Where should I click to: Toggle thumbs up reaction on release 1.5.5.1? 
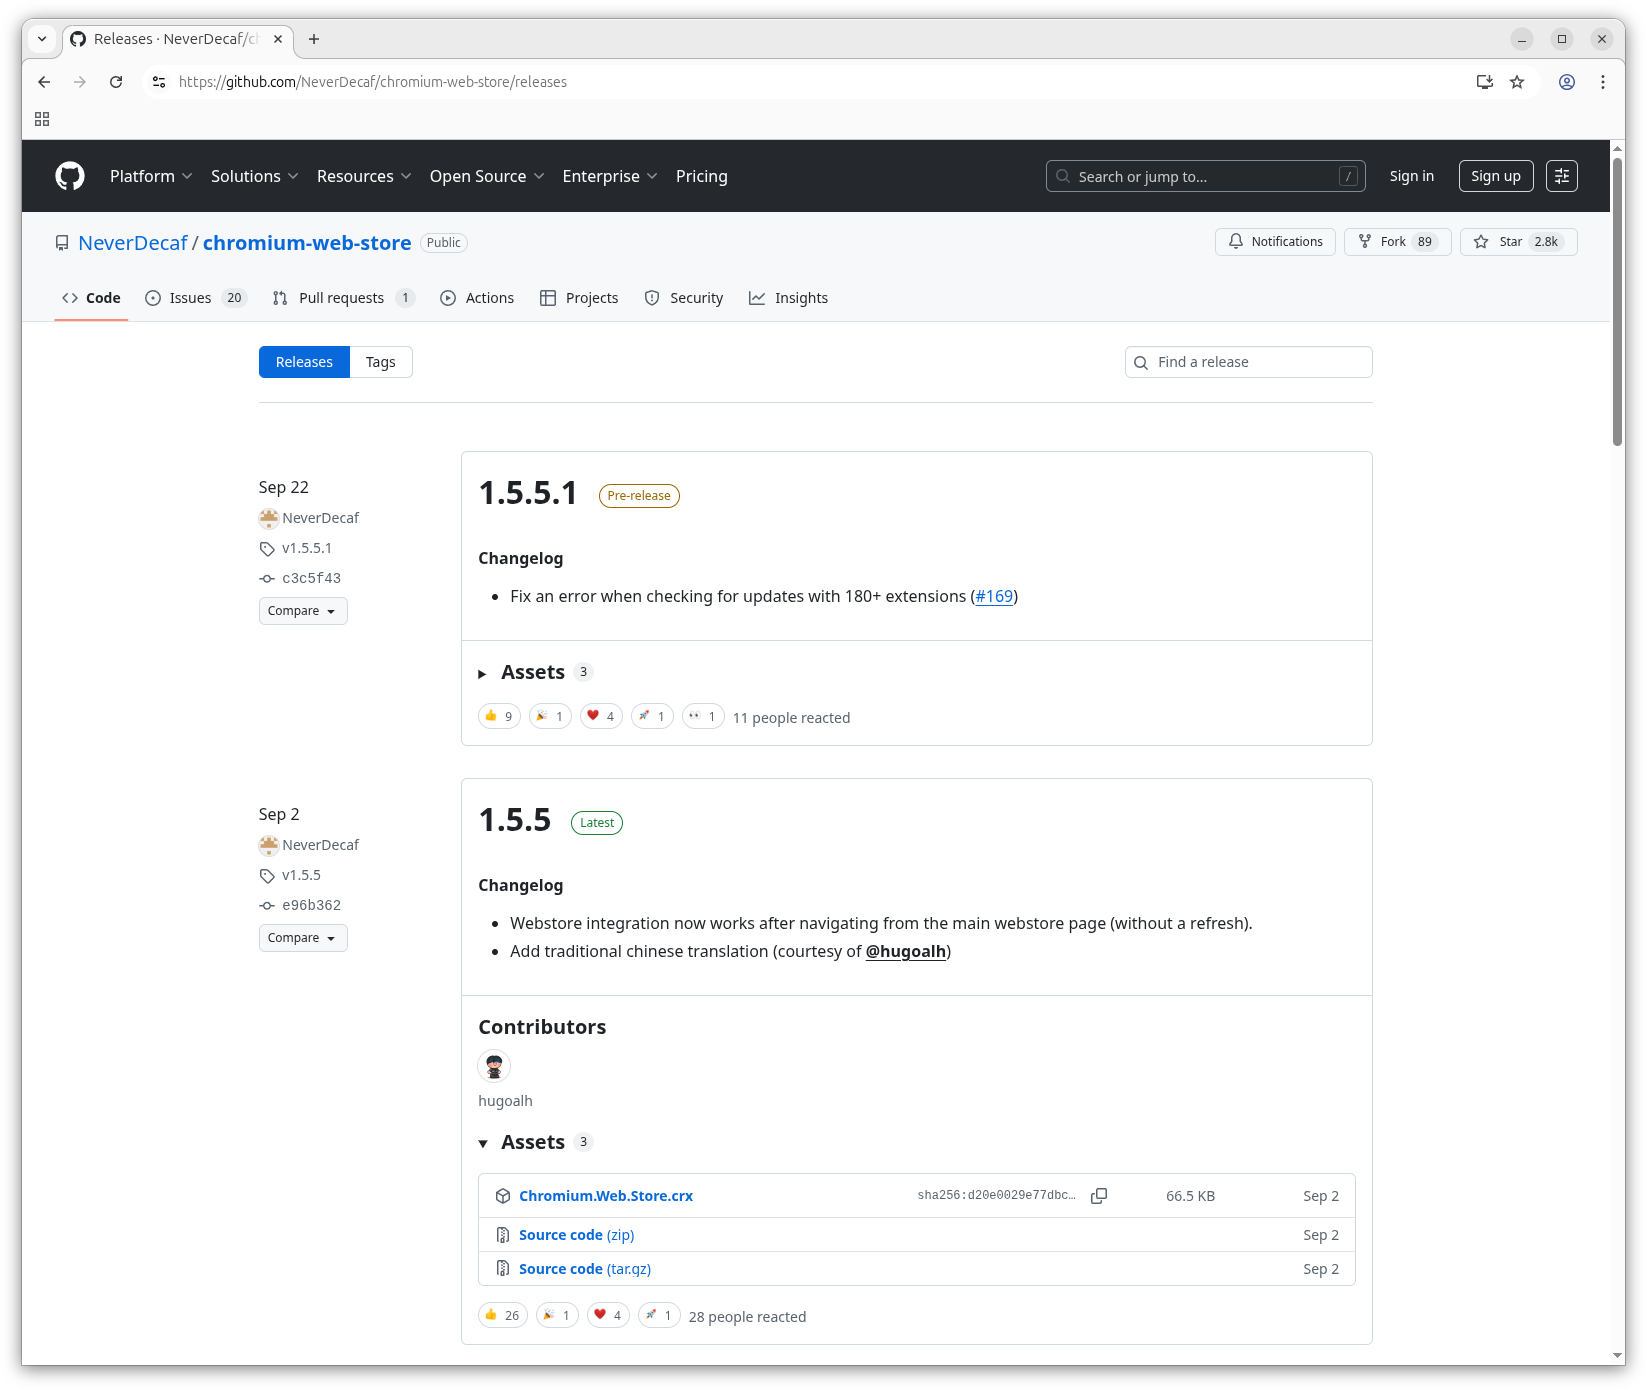click(x=499, y=716)
